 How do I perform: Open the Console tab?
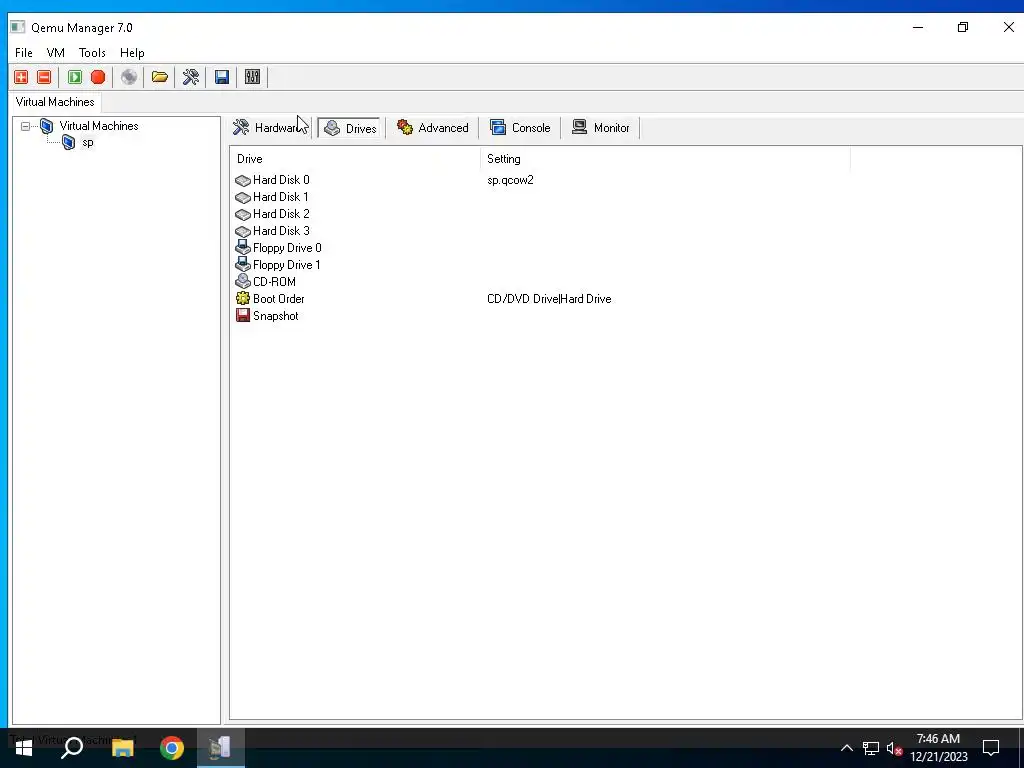pos(520,127)
